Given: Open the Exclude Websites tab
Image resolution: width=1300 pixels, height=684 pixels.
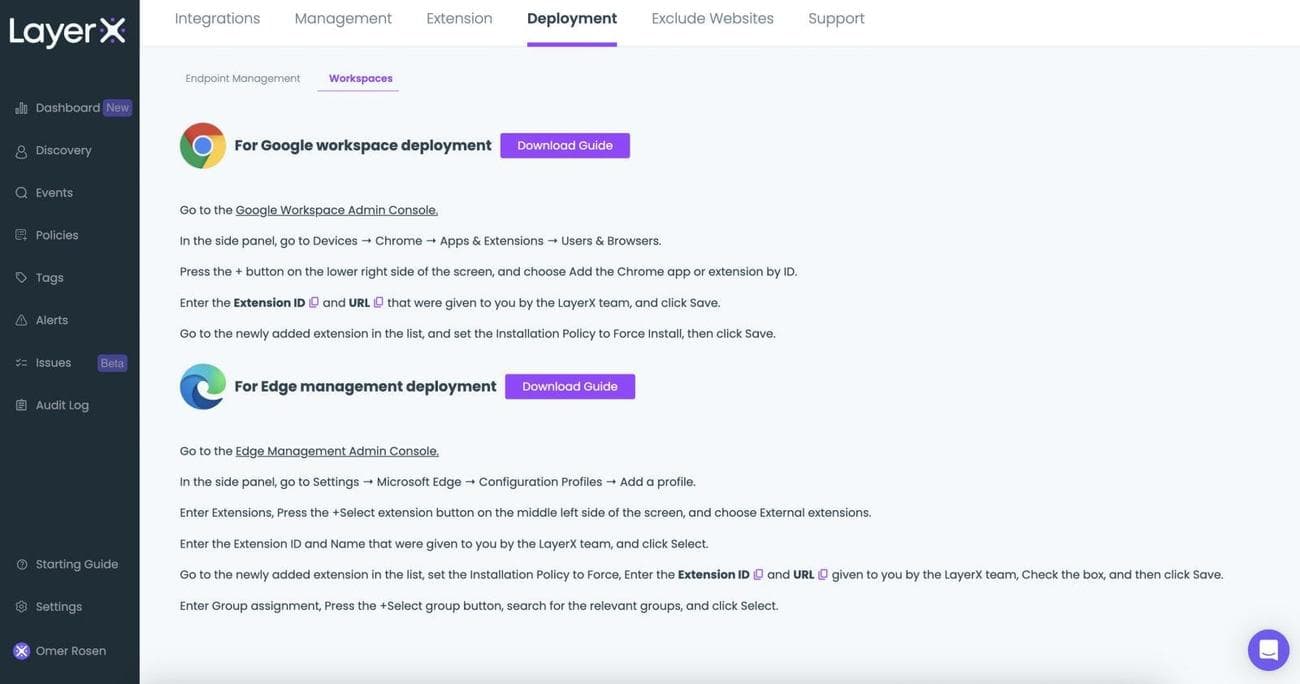Looking at the screenshot, I should click(712, 18).
